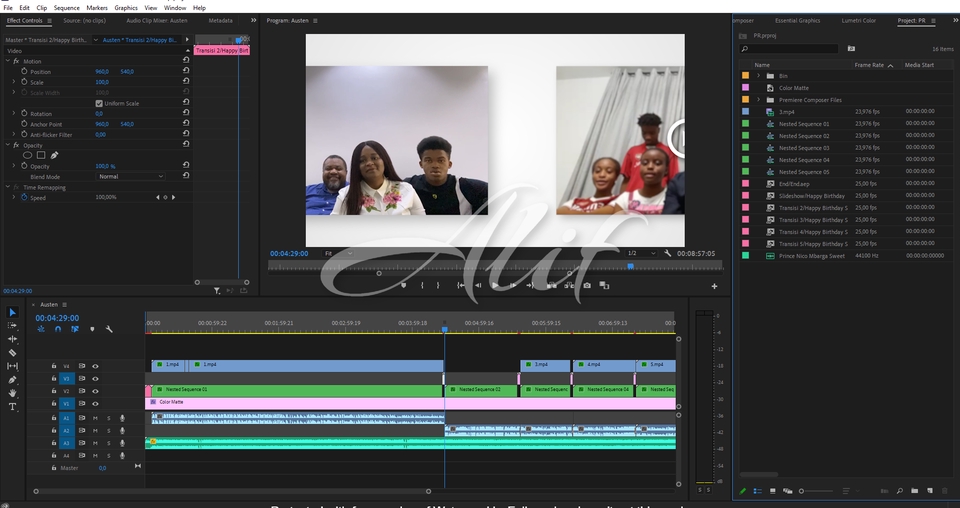Image resolution: width=960 pixels, height=508 pixels.
Task: Create ellipse mask under Opacity
Action: (x=28, y=155)
